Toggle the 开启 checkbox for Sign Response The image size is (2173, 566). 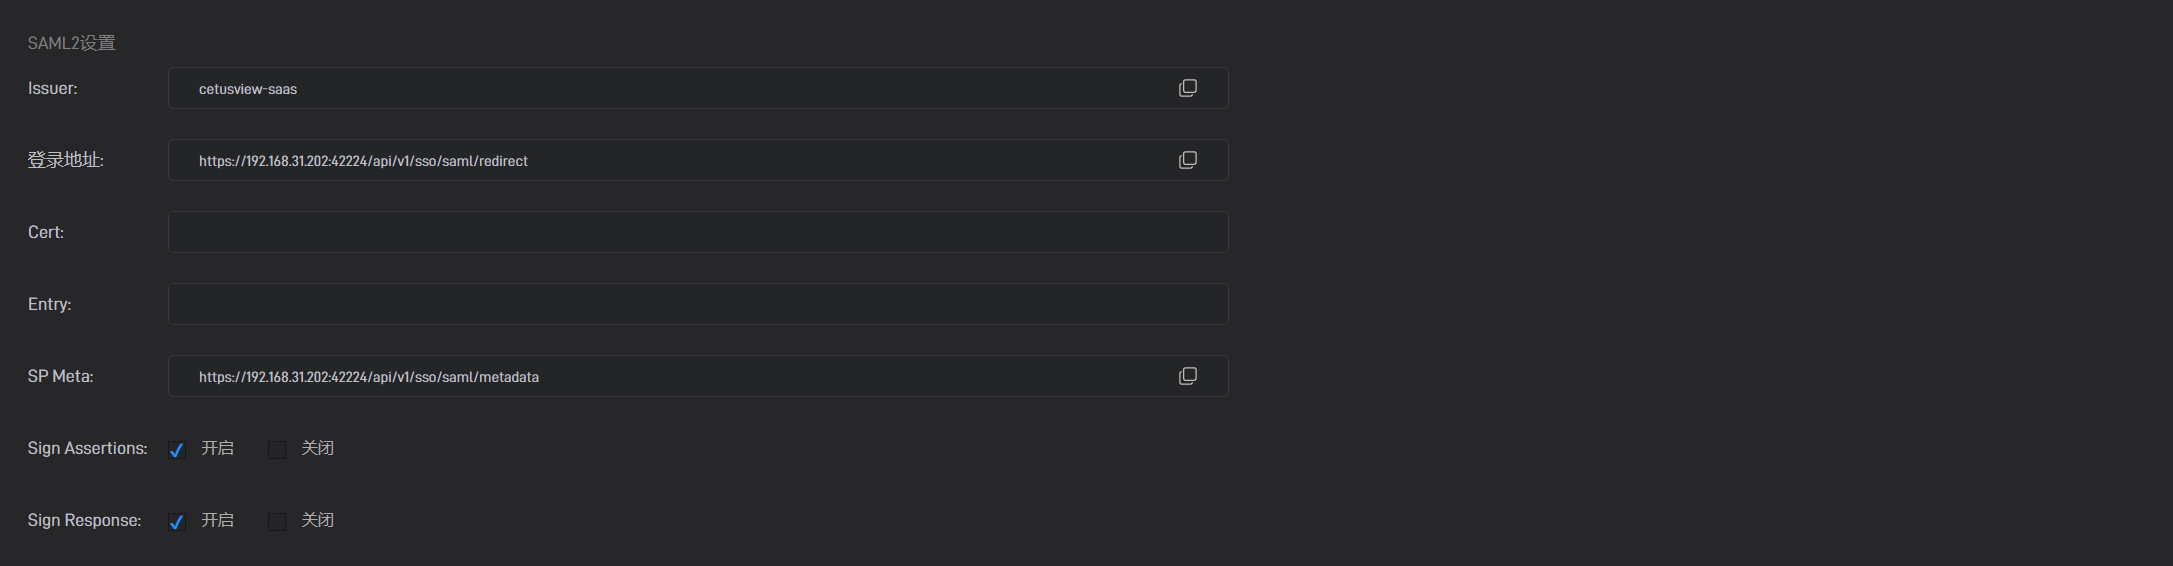pos(177,522)
